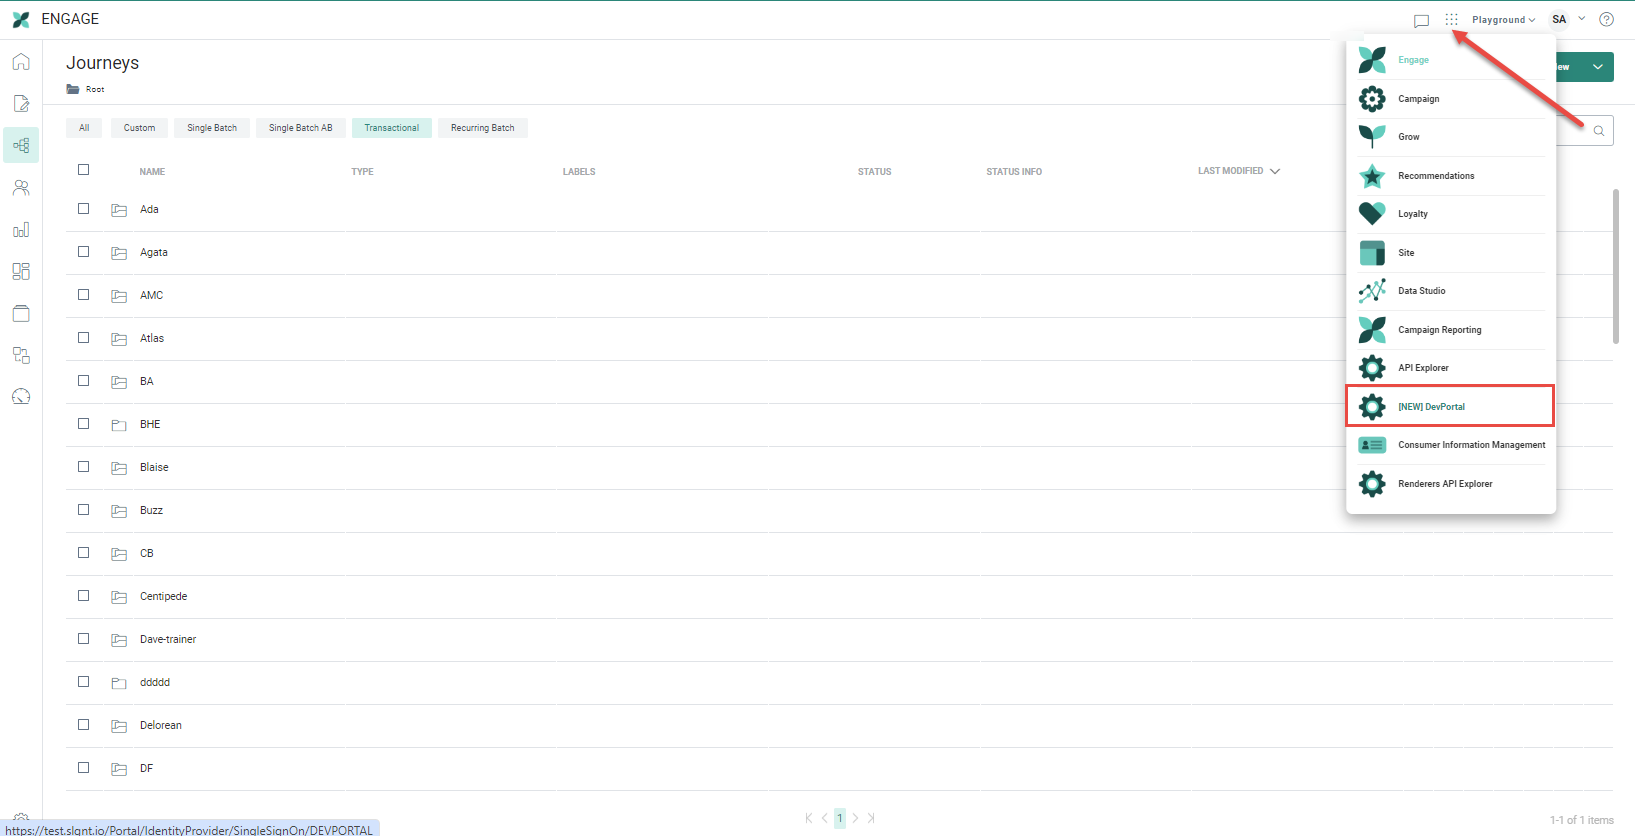Choose Data Studio in the app menu
Image resolution: width=1635 pixels, height=836 pixels.
tap(1421, 291)
